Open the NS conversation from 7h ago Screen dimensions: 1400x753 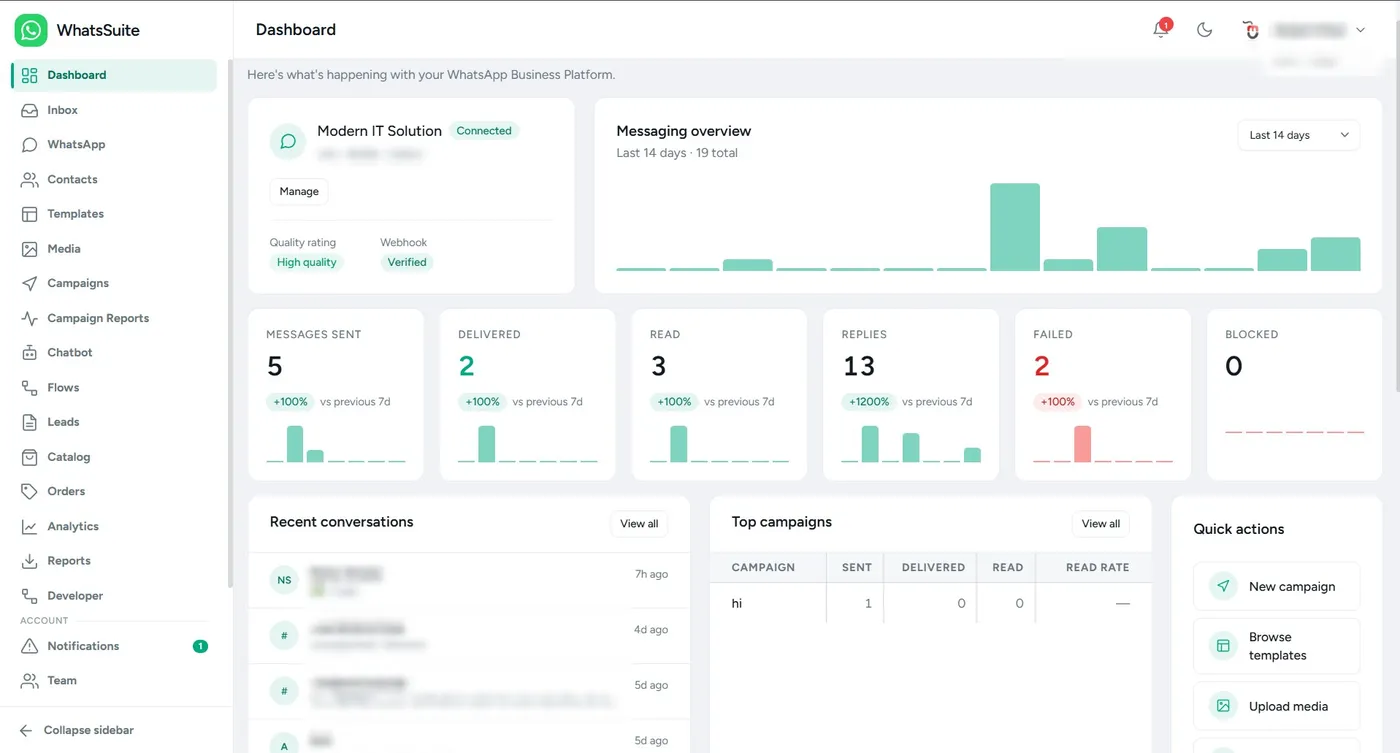point(469,580)
